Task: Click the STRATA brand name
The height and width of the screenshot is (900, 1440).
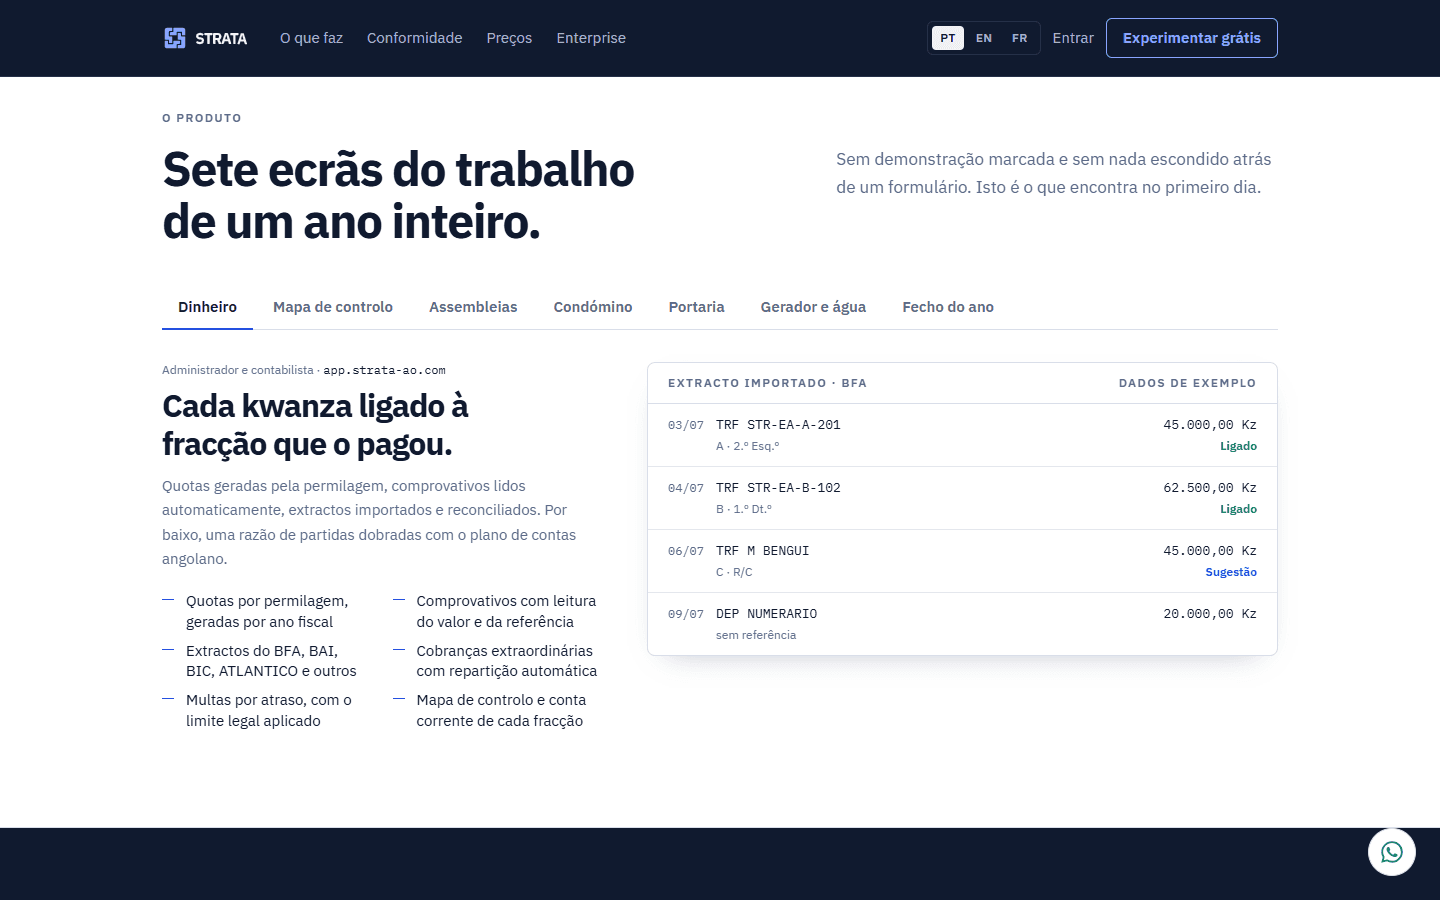Action: tap(221, 39)
